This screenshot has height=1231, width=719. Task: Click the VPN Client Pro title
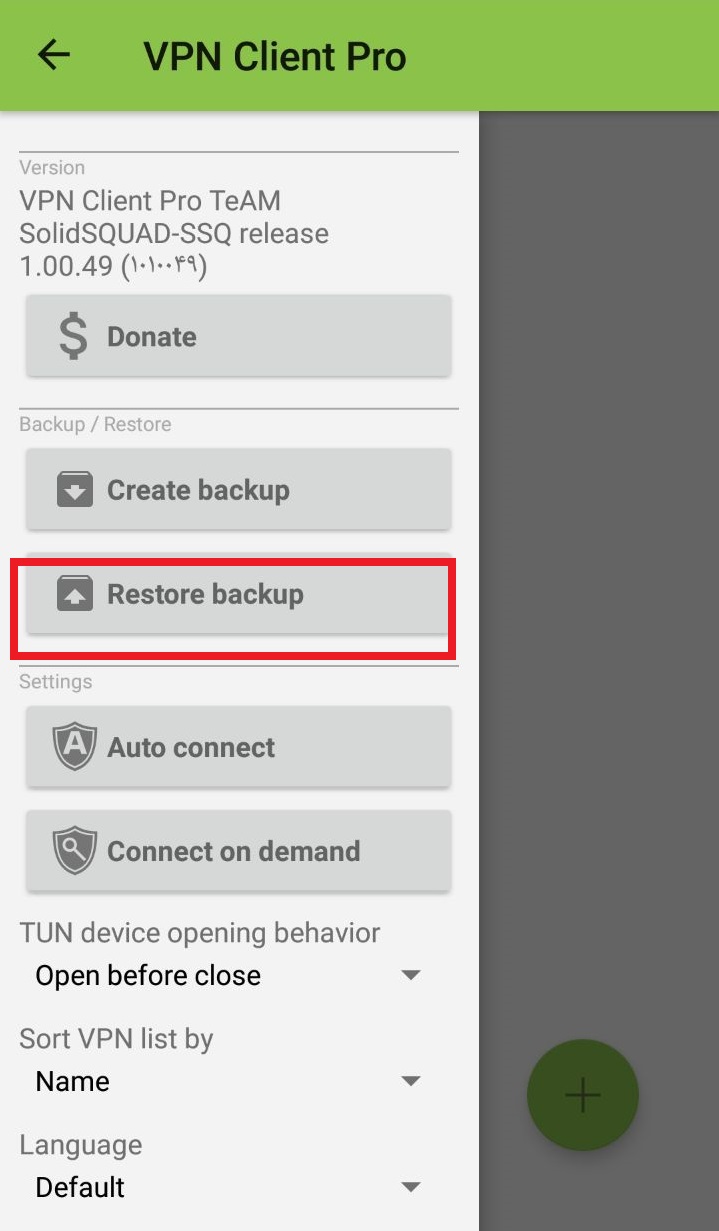coord(275,56)
